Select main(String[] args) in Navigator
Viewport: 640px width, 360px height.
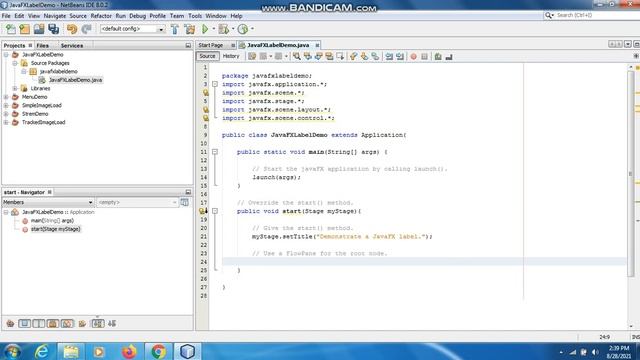(52, 220)
